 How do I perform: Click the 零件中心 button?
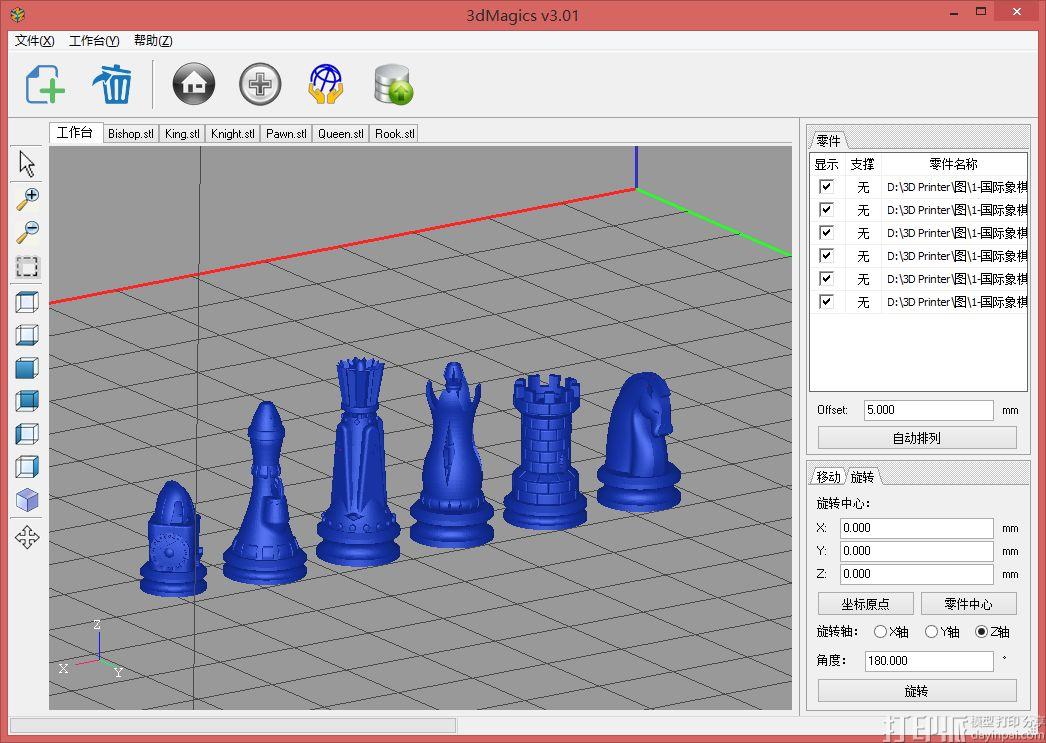click(969, 604)
